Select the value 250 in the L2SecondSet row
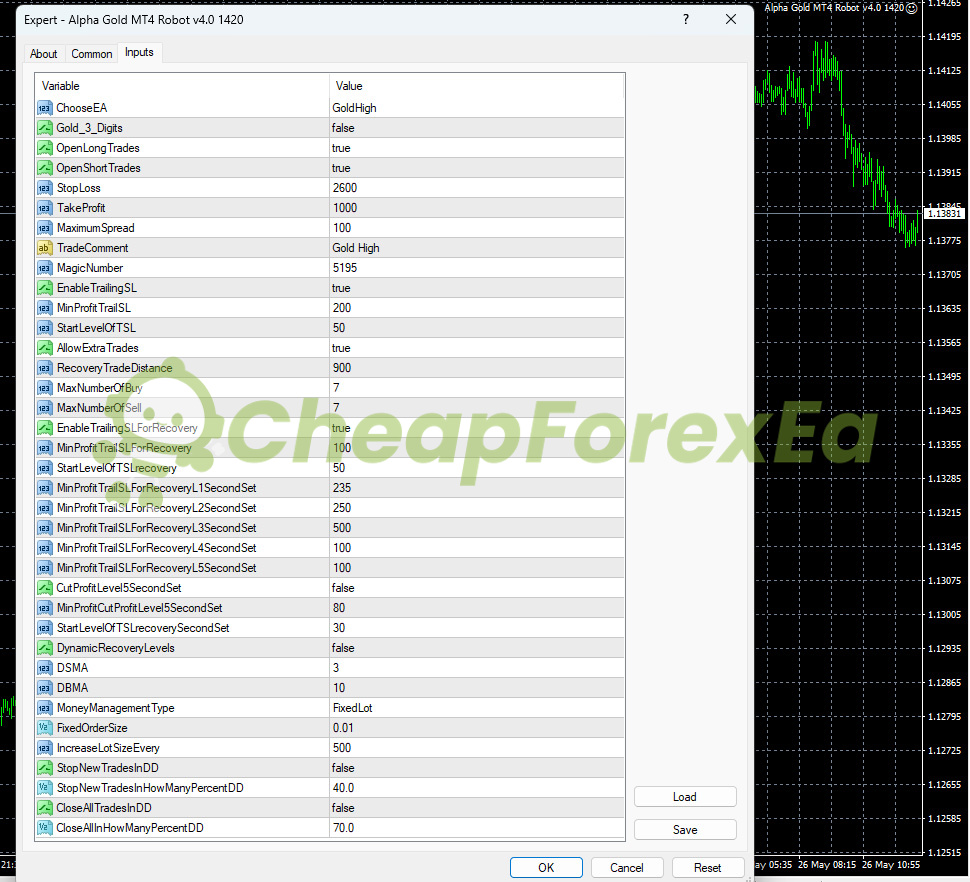 [341, 508]
